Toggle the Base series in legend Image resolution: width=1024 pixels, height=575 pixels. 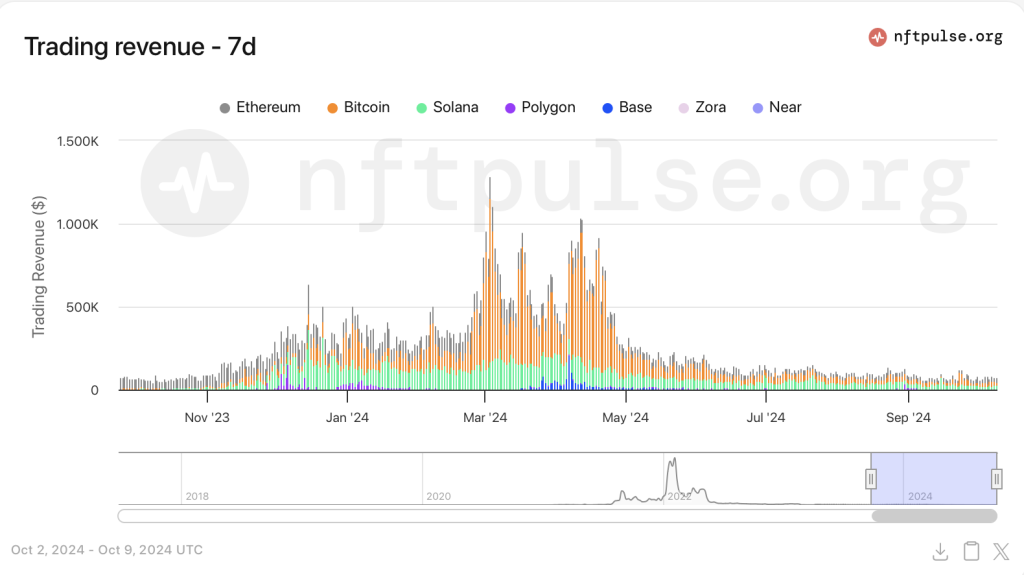click(627, 107)
